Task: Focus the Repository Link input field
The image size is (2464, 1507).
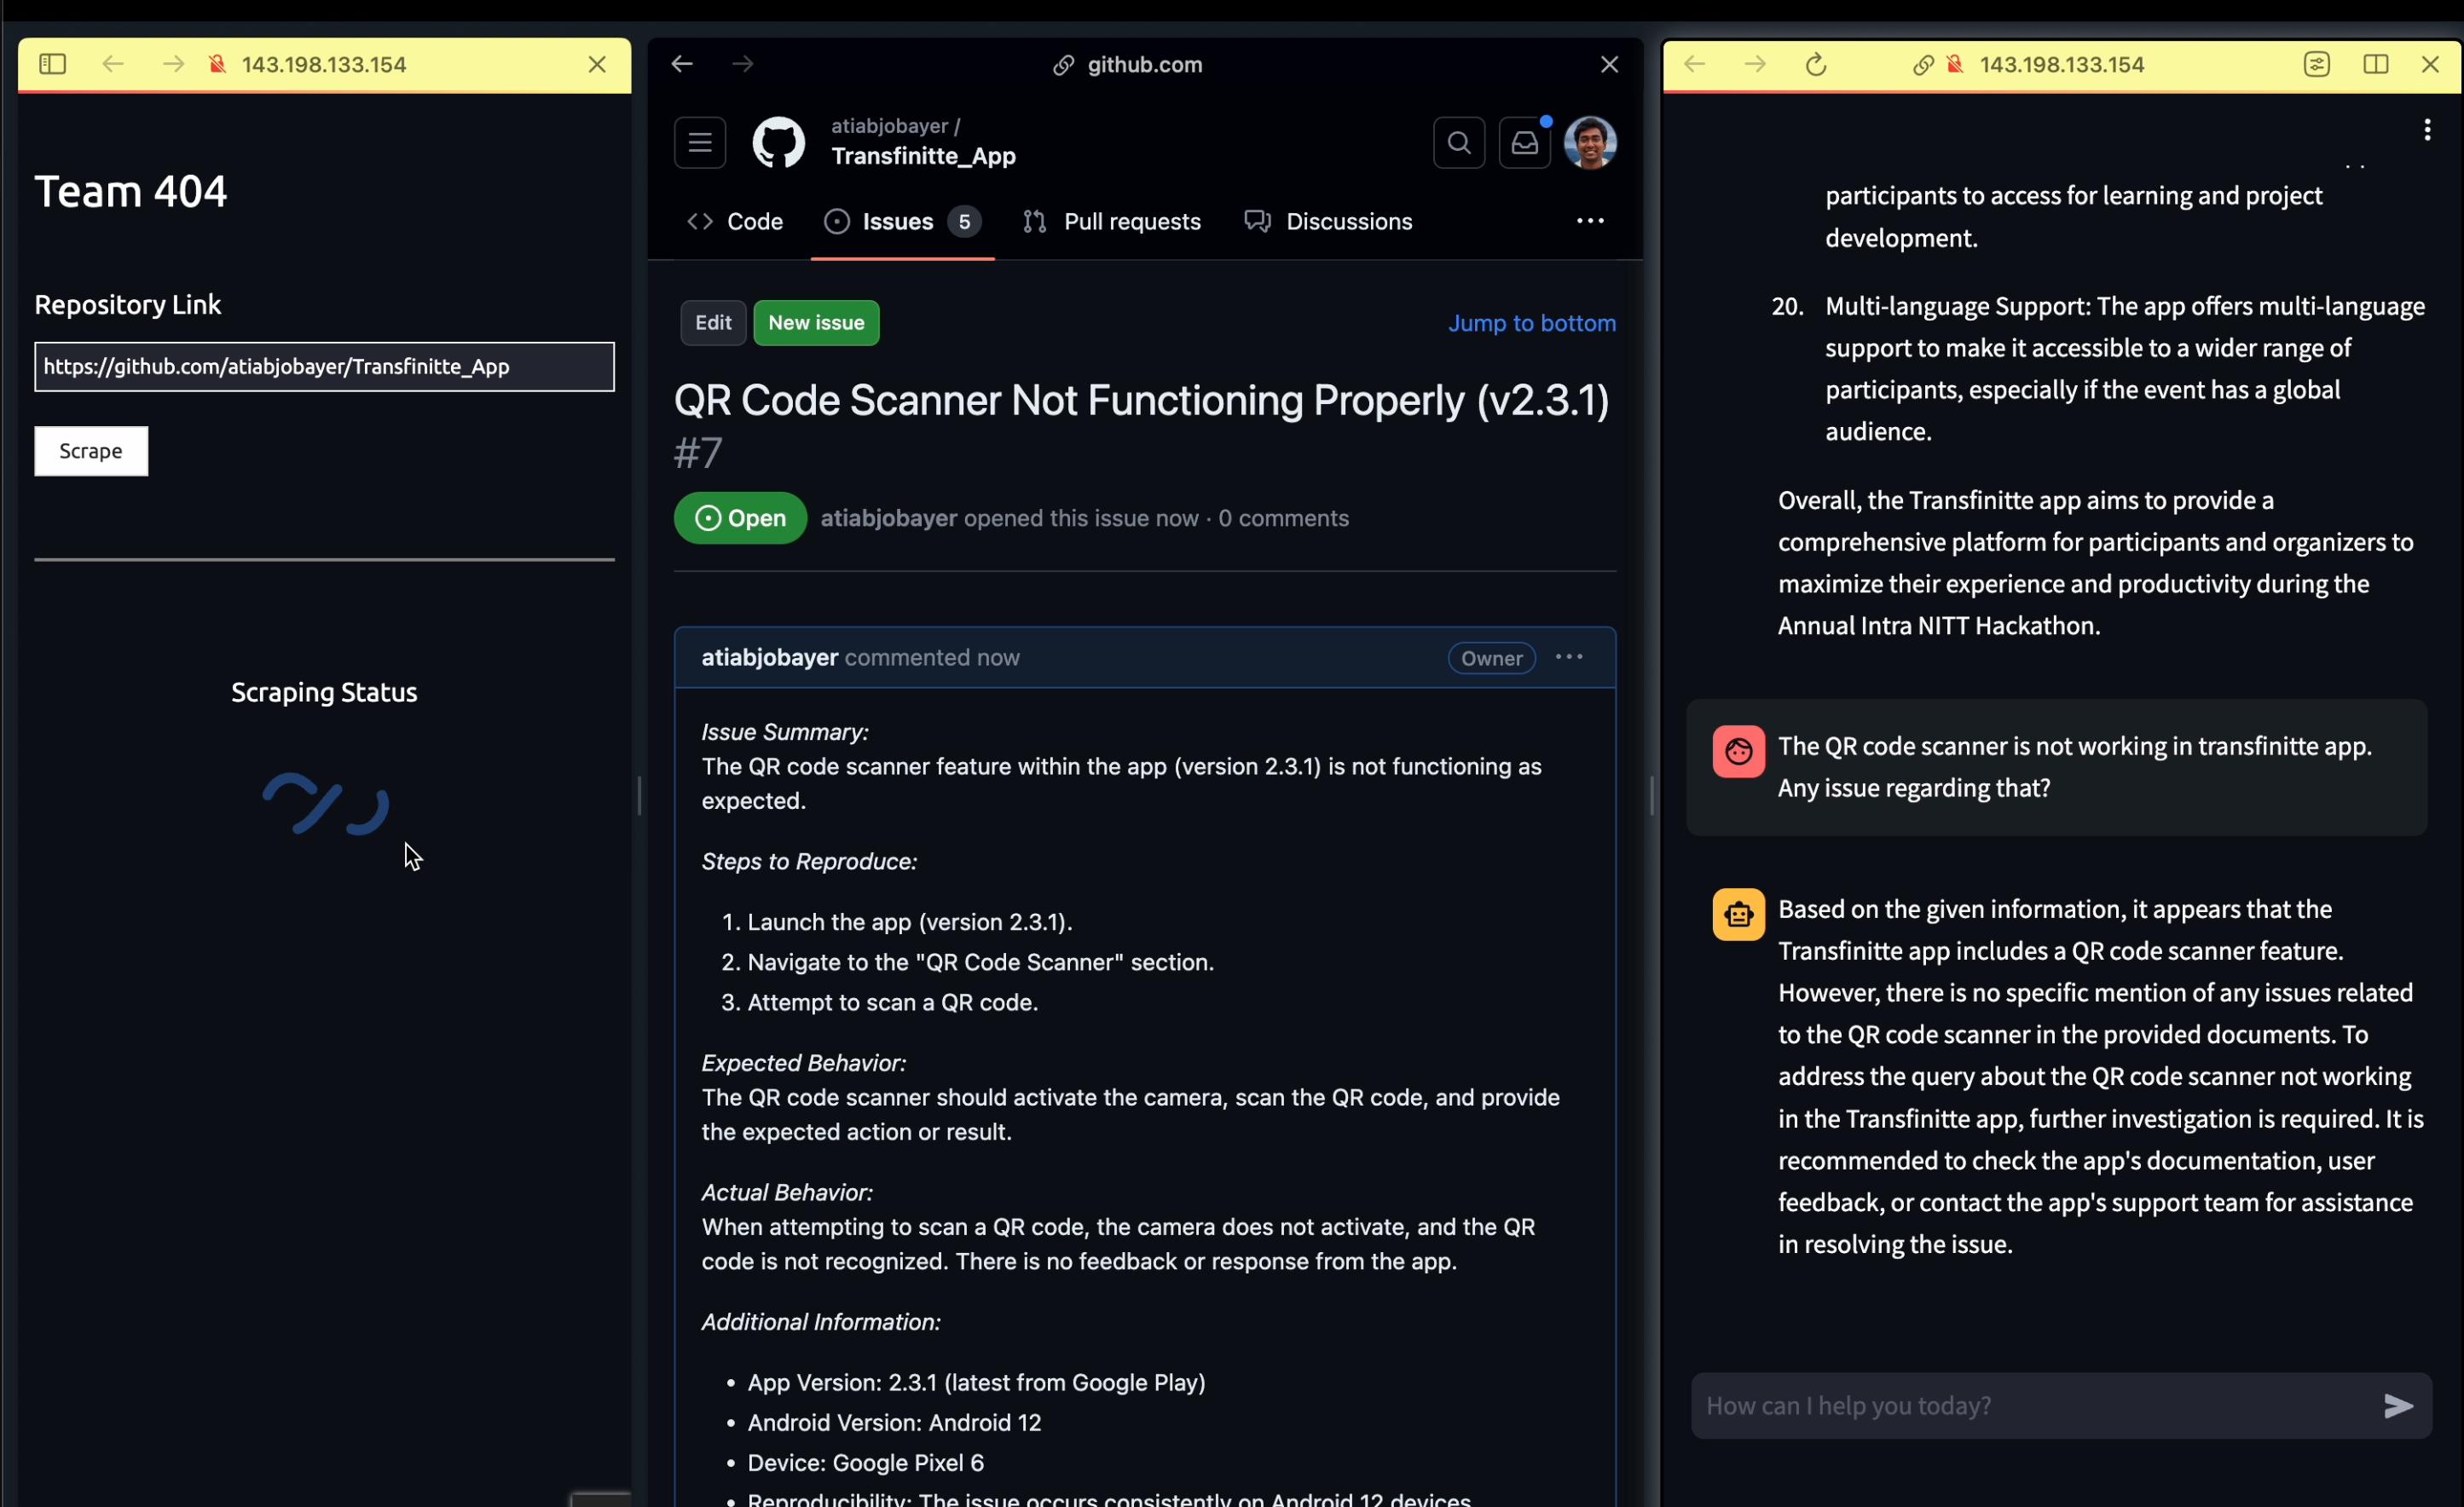Action: 324,367
